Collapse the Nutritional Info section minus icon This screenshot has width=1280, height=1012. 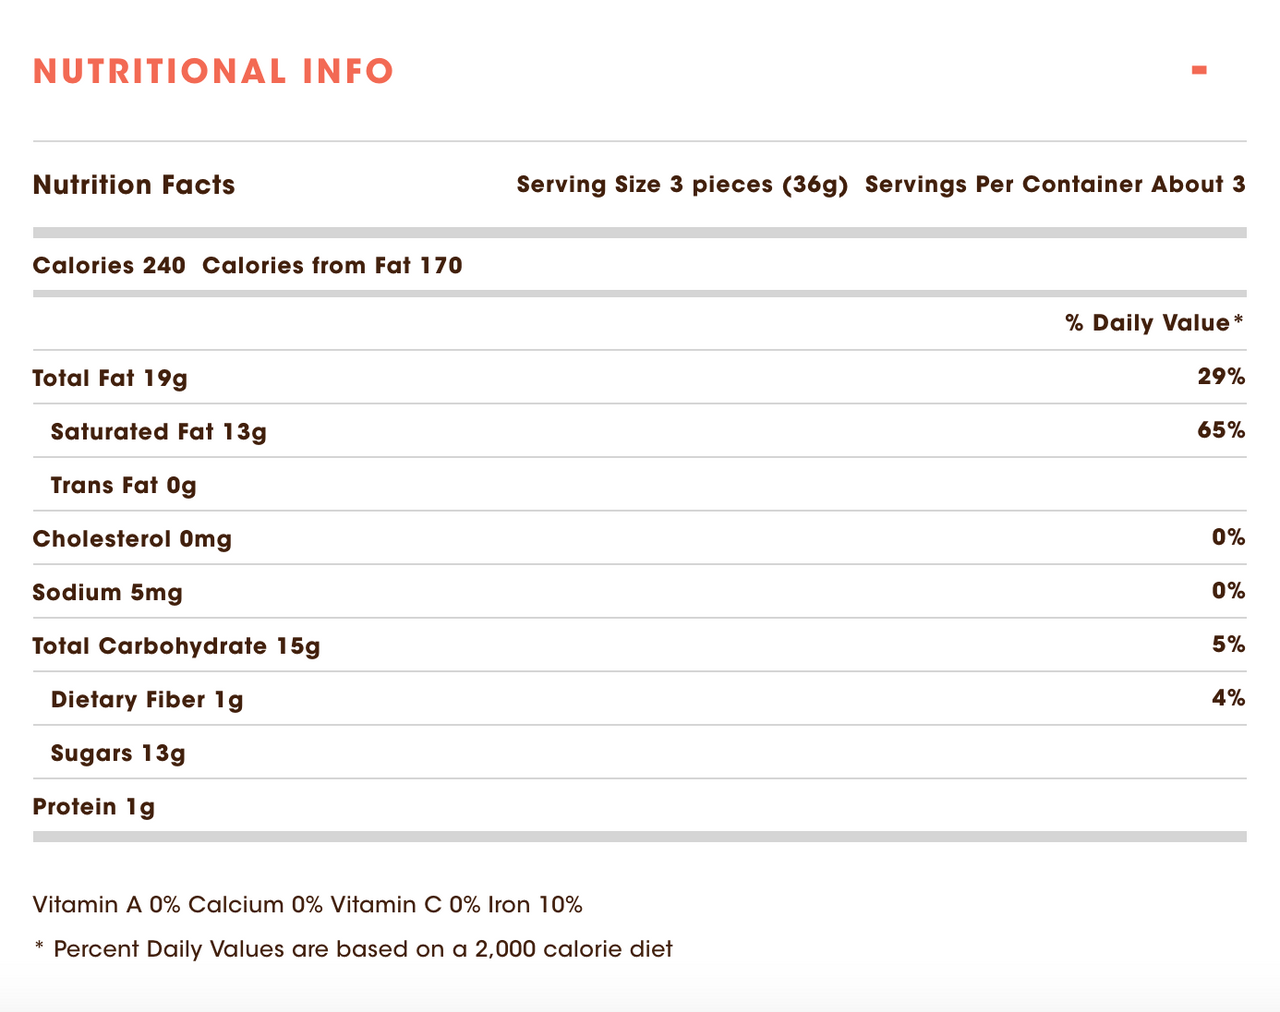click(x=1199, y=70)
